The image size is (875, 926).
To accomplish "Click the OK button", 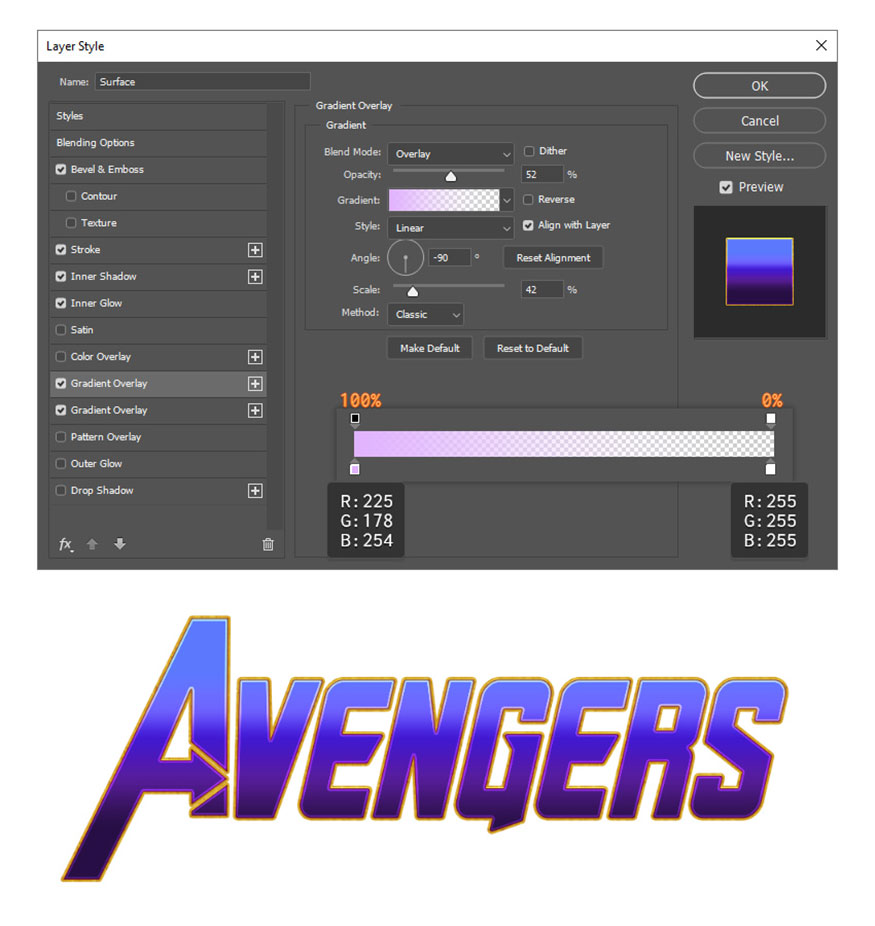I will 759,86.
